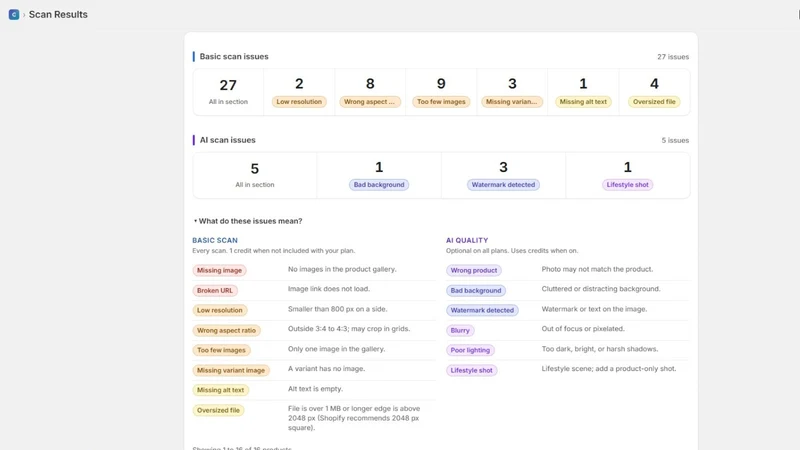Click the AI scan issues heading

(228, 140)
